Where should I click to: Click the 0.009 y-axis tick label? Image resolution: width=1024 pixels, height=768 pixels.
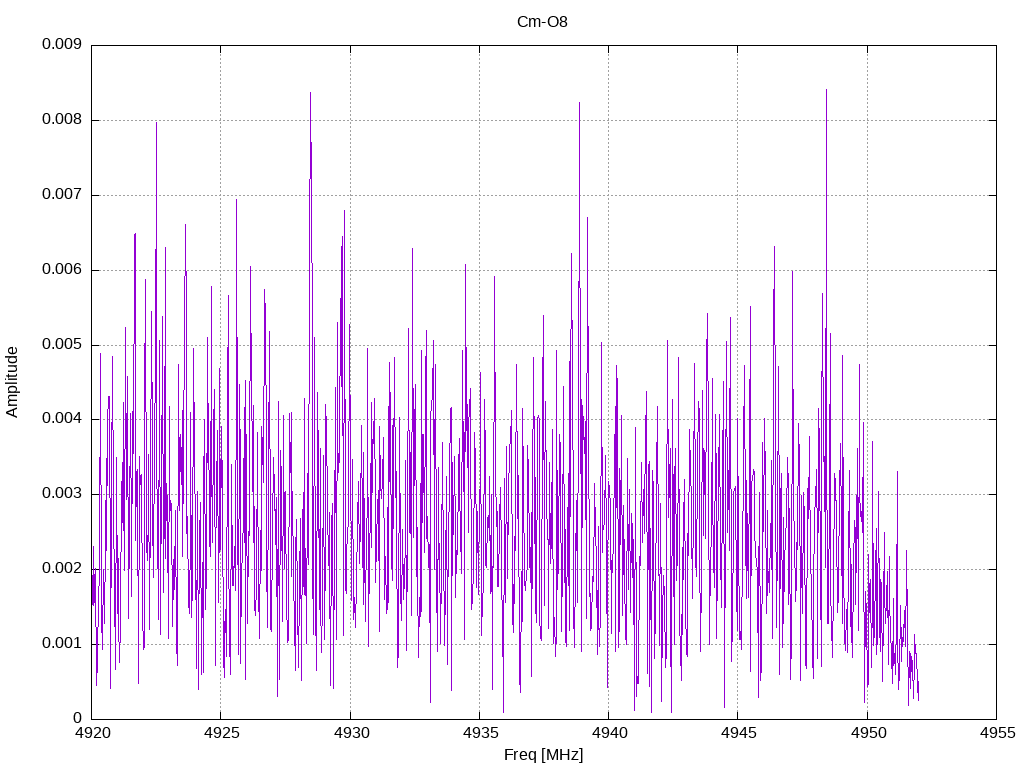[61, 44]
